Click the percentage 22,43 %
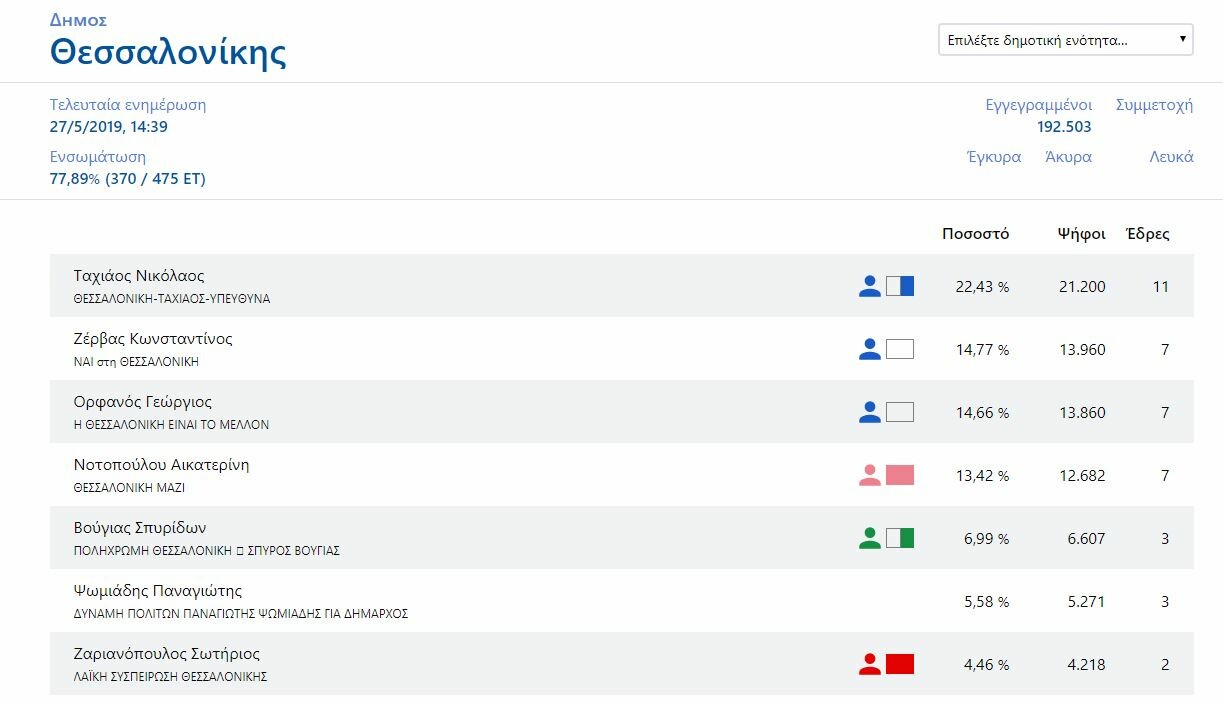The height and width of the screenshot is (705, 1223). [982, 287]
